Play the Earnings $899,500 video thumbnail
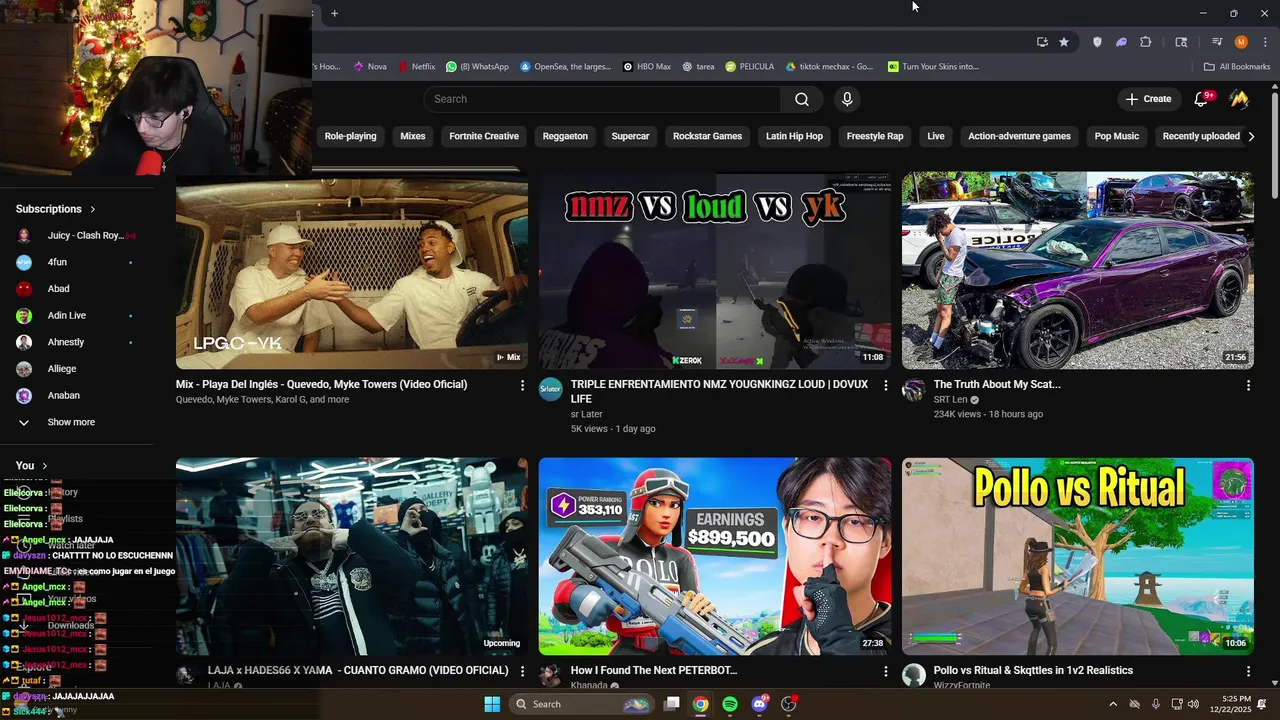The width and height of the screenshot is (1280, 720). [715, 556]
